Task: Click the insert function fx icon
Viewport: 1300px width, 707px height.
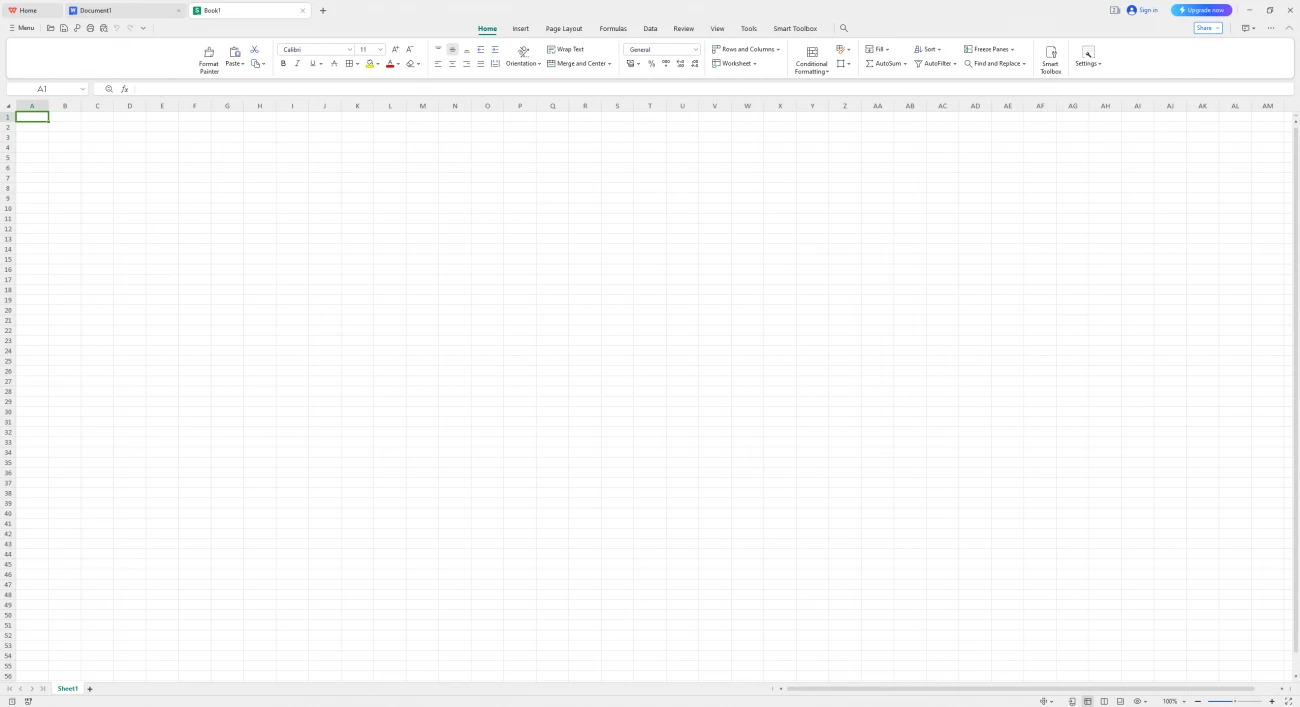Action: [125, 89]
